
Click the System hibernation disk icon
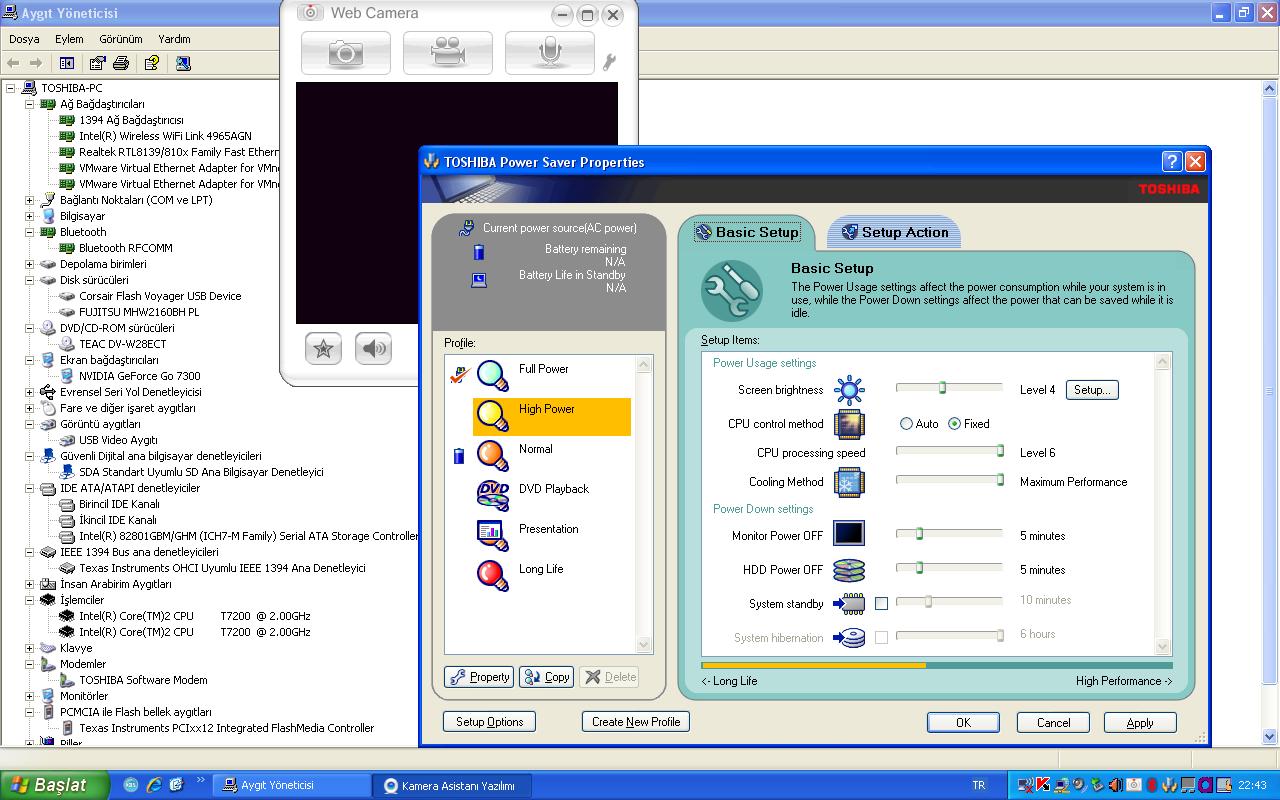pos(849,638)
